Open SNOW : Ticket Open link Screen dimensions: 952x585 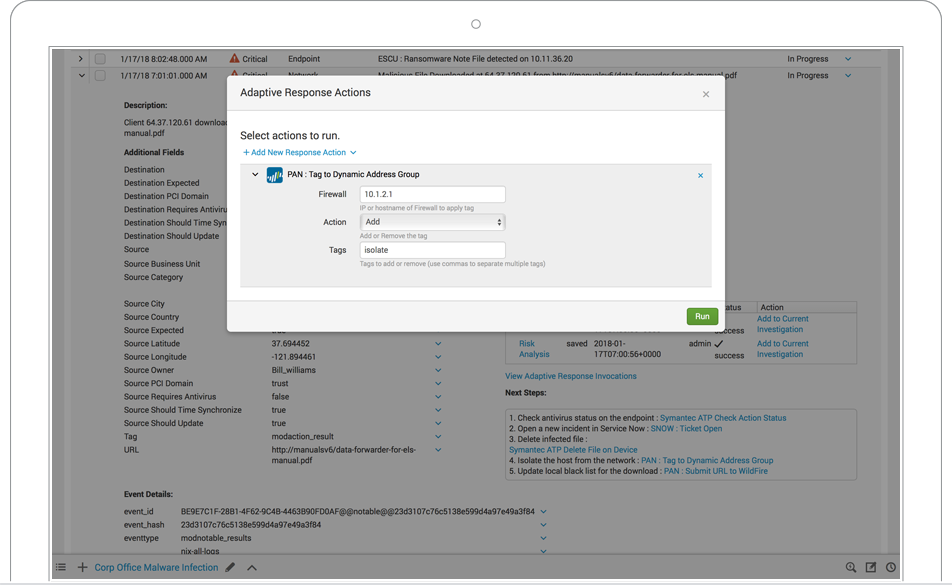tap(686, 428)
